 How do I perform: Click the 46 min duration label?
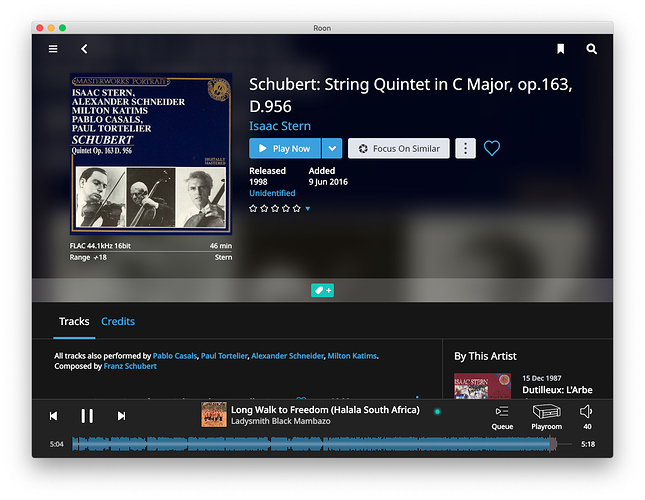(x=221, y=246)
